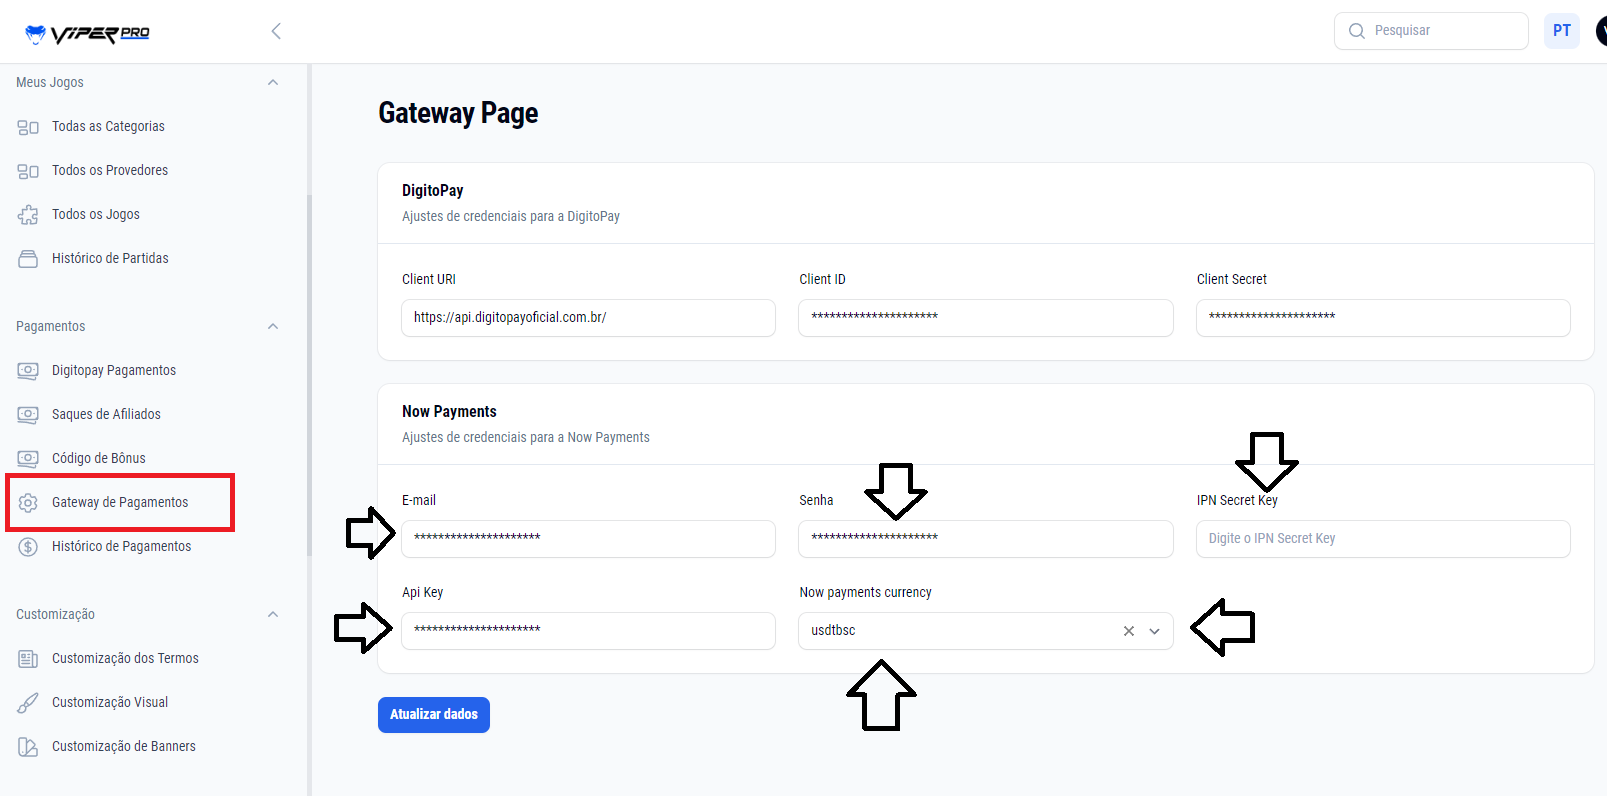This screenshot has height=796, width=1607.
Task: Switch language using the PT button
Action: point(1561,31)
